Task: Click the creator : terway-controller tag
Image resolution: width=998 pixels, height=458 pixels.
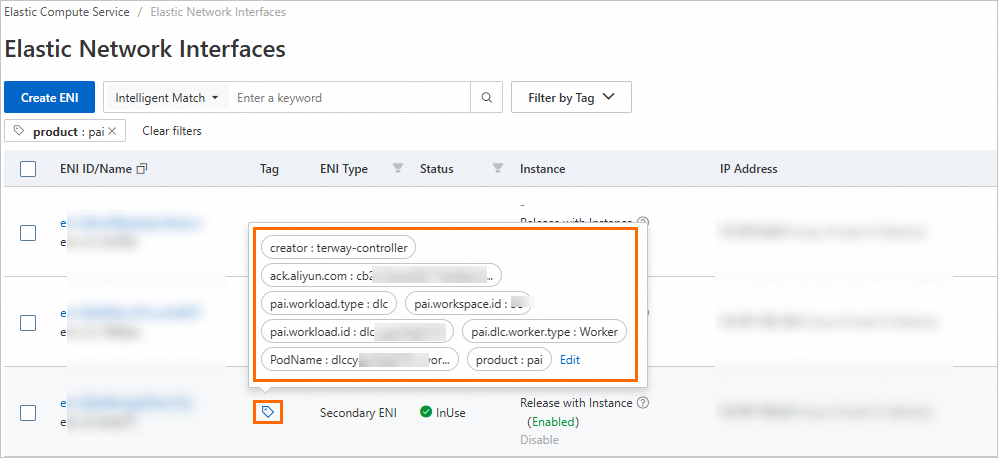Action: click(338, 247)
